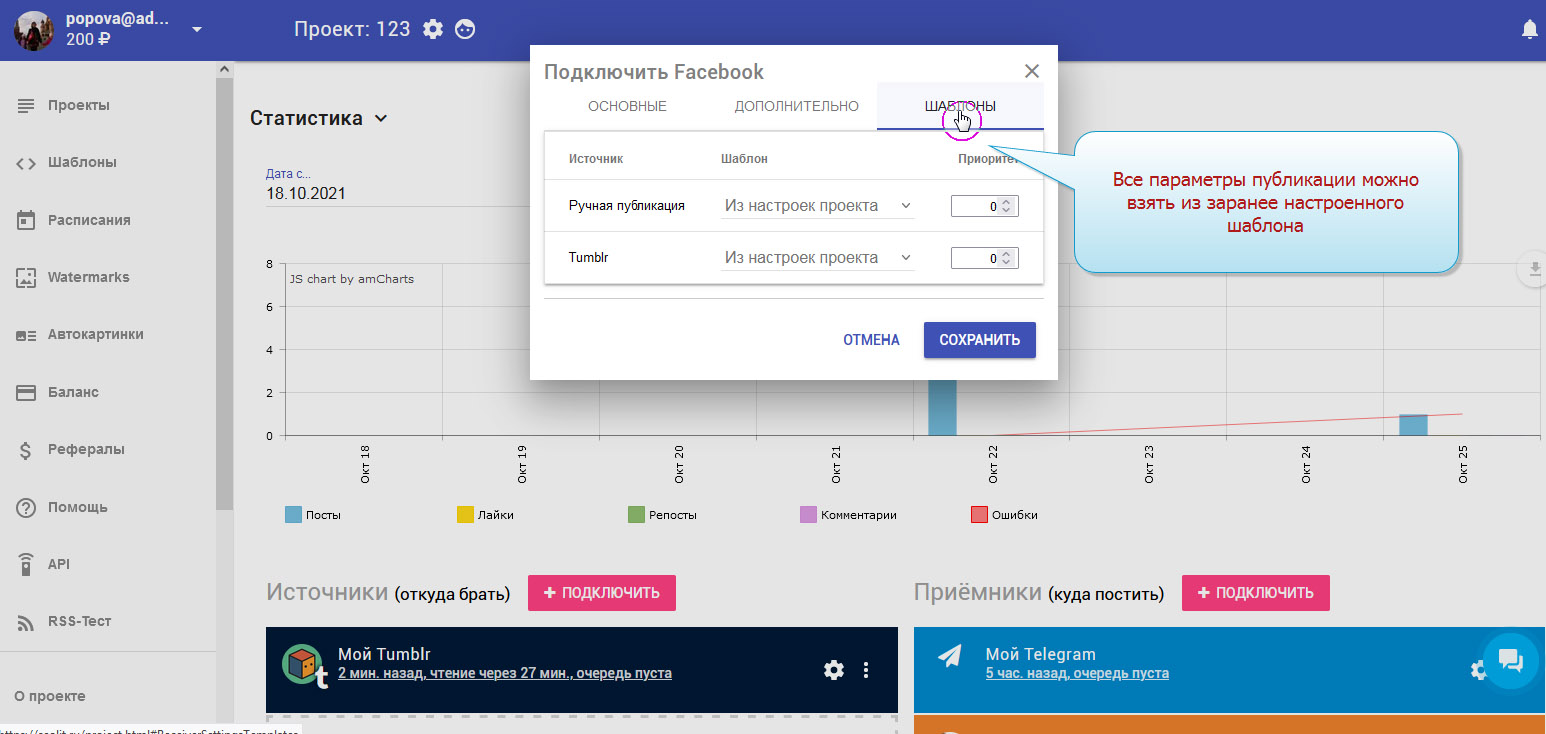Open the live chat bubble
Viewport: 1546px width, 734px height.
tap(1510, 660)
